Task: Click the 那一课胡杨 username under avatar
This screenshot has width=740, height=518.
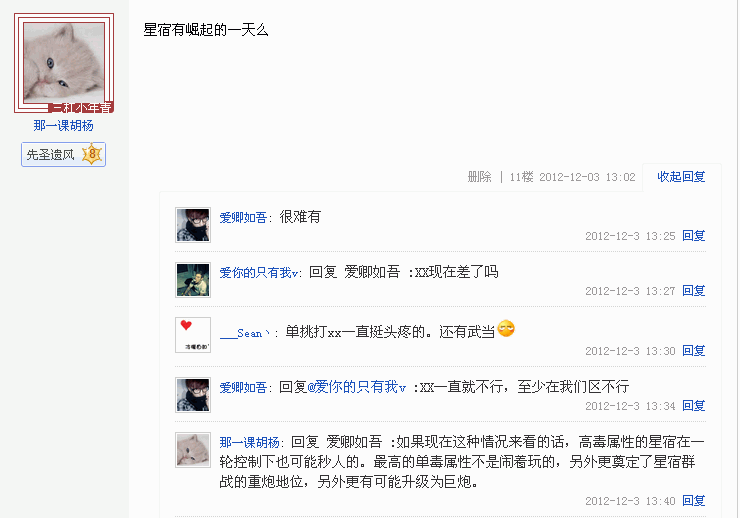Action: pos(63,125)
